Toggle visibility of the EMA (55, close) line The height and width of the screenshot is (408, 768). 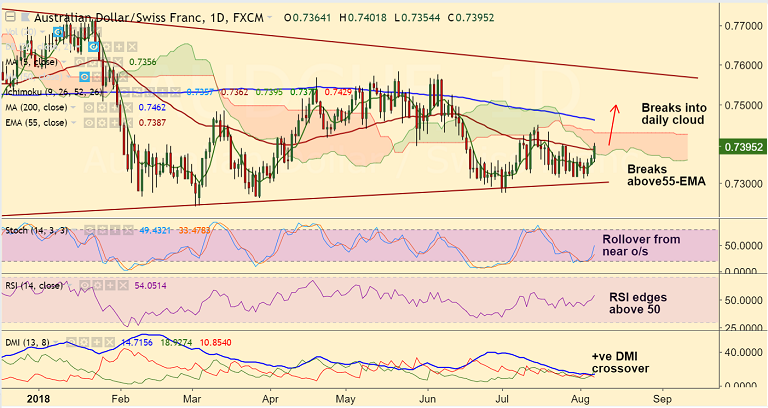(89, 122)
